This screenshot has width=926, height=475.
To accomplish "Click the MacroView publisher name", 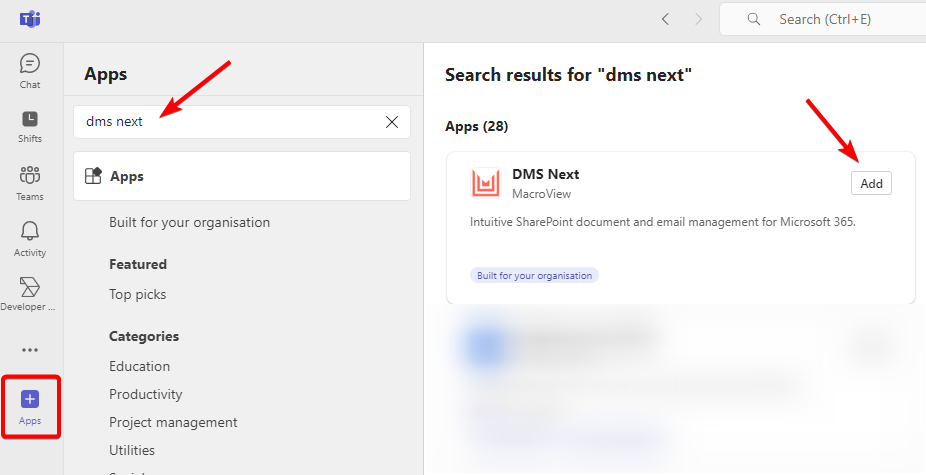I will (542, 194).
